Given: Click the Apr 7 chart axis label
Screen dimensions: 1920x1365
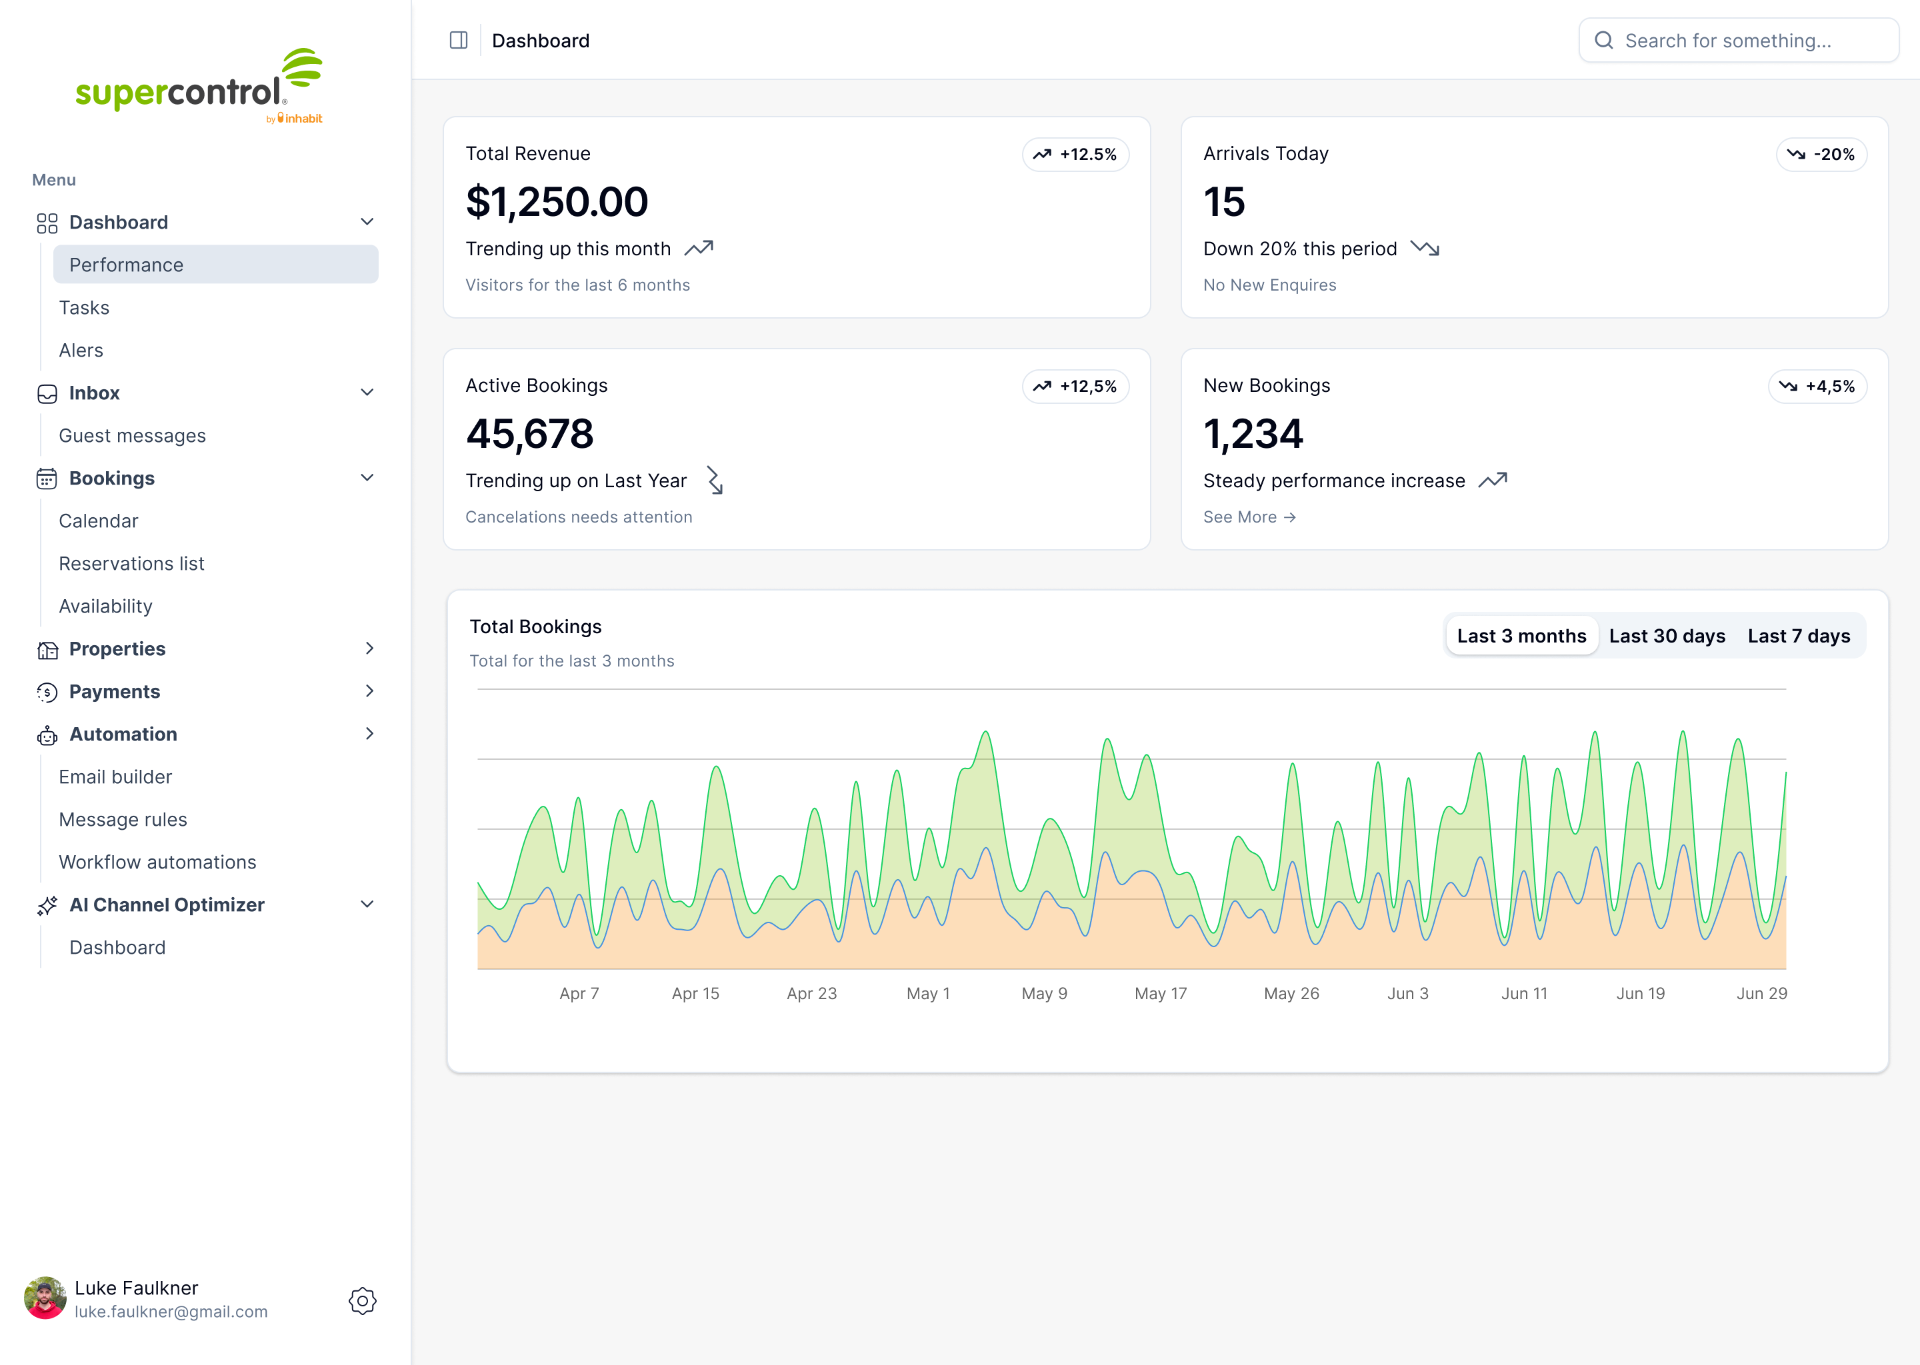Looking at the screenshot, I should coord(579,994).
